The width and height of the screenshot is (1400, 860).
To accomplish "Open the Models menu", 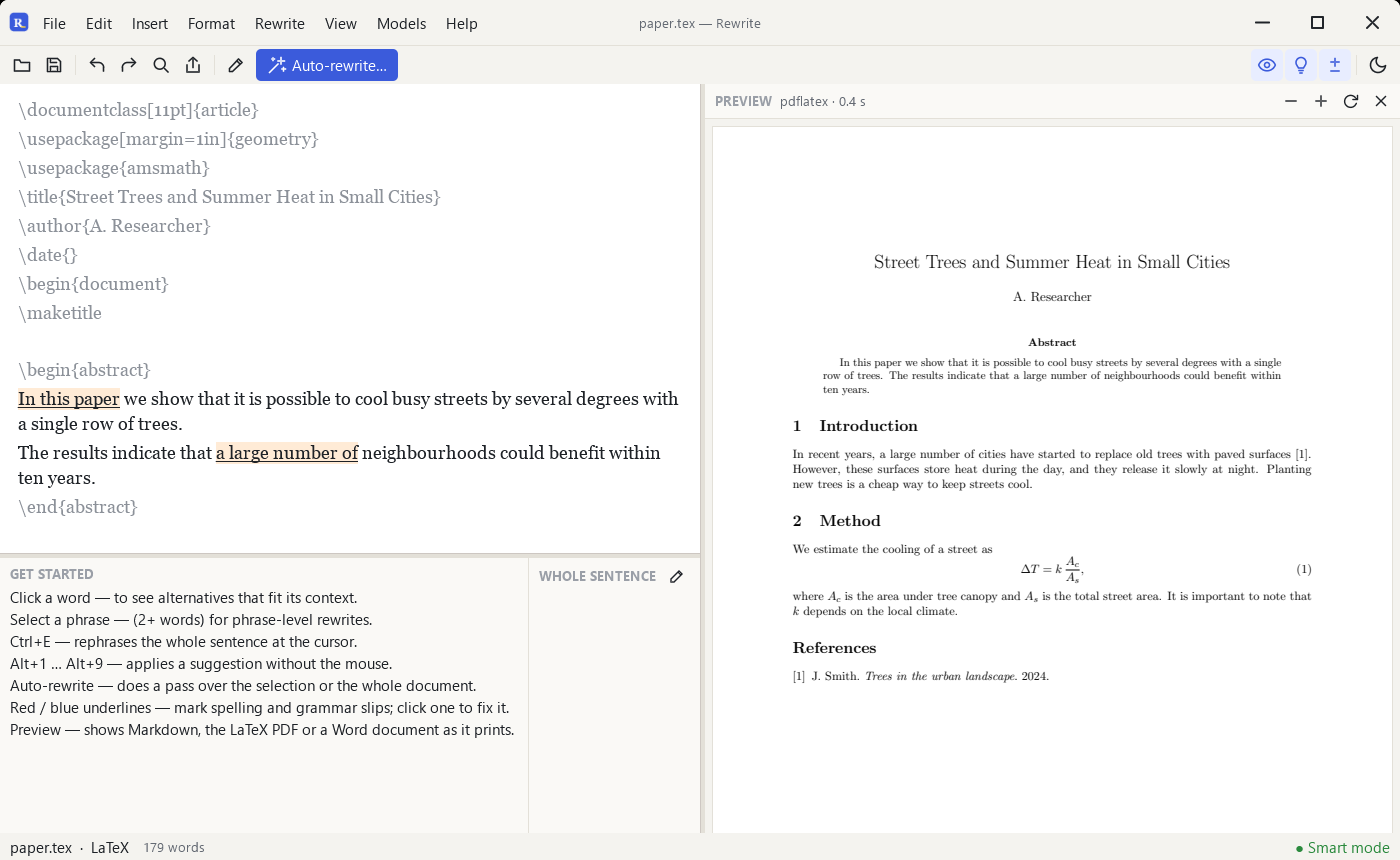I will [x=401, y=23].
